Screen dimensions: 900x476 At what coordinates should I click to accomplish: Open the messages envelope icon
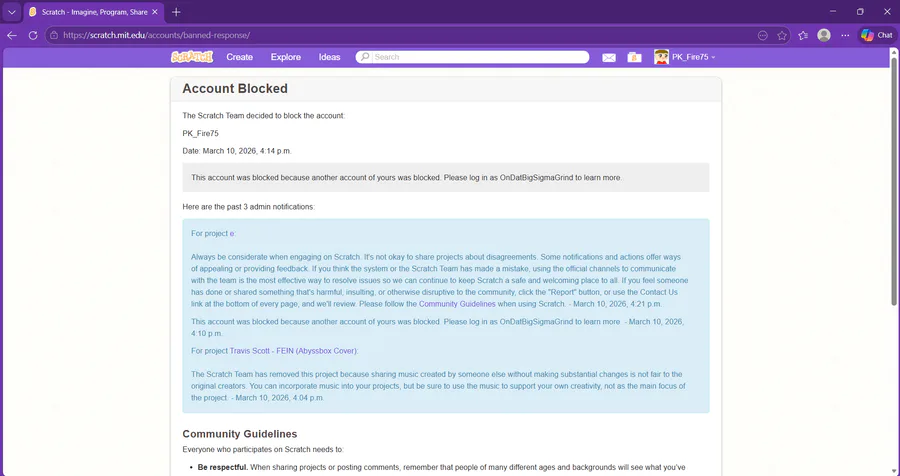click(609, 57)
